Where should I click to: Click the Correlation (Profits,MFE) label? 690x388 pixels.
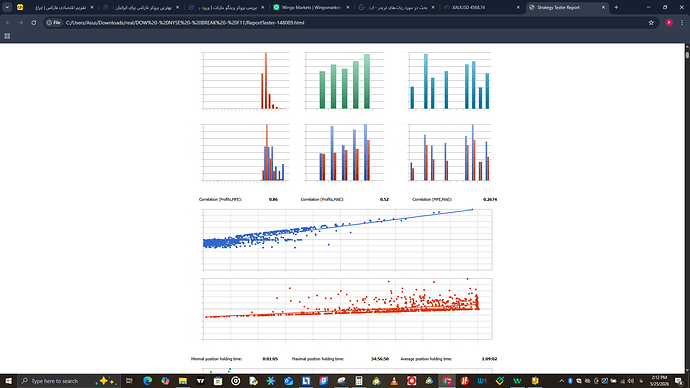pos(220,199)
